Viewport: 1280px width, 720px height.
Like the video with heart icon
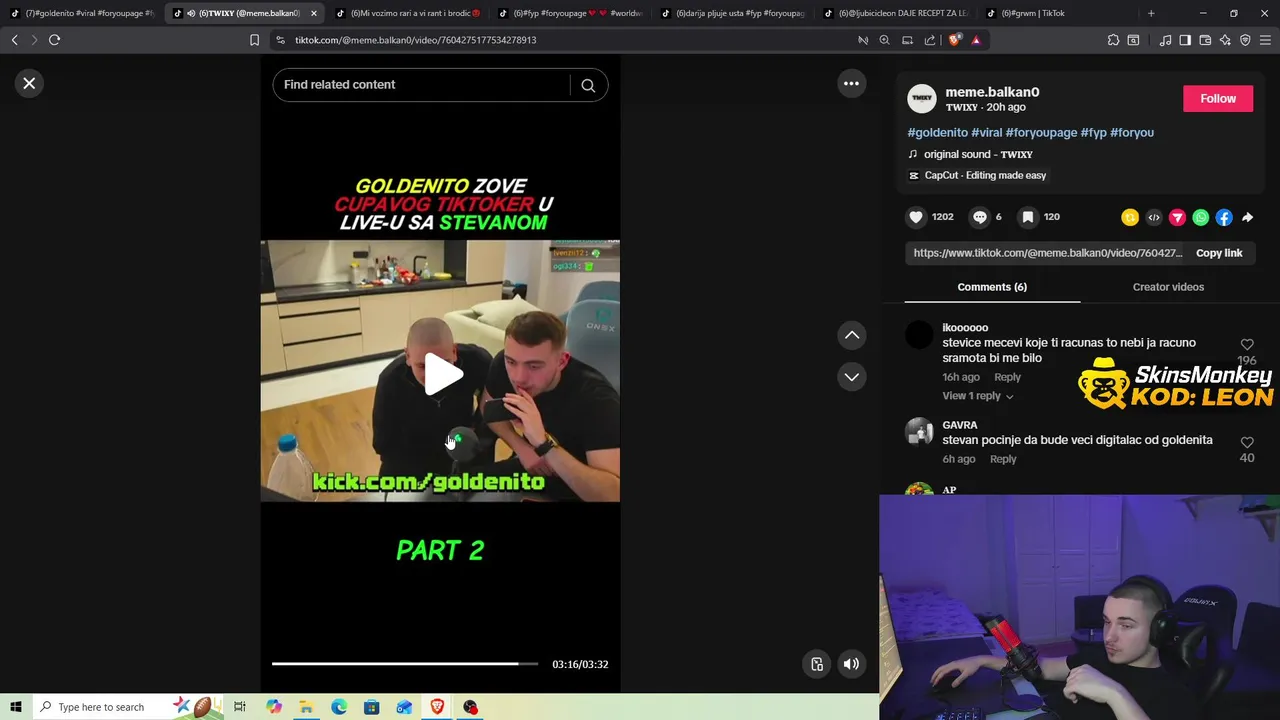(916, 217)
